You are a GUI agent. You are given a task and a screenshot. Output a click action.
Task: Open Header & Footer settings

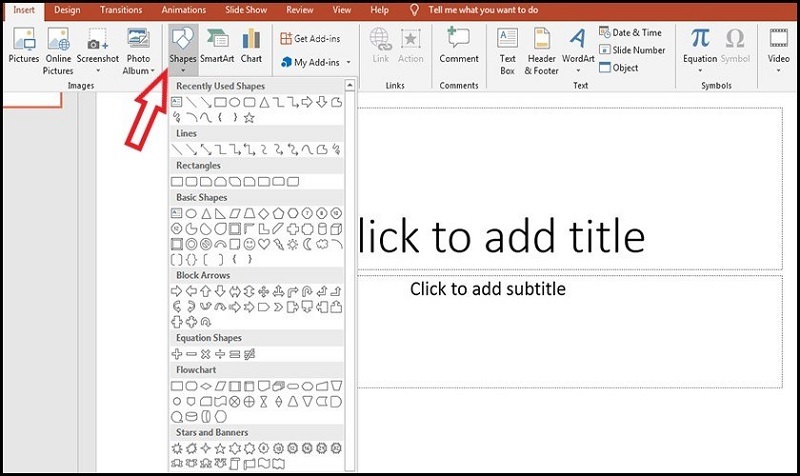pyautogui.click(x=542, y=48)
